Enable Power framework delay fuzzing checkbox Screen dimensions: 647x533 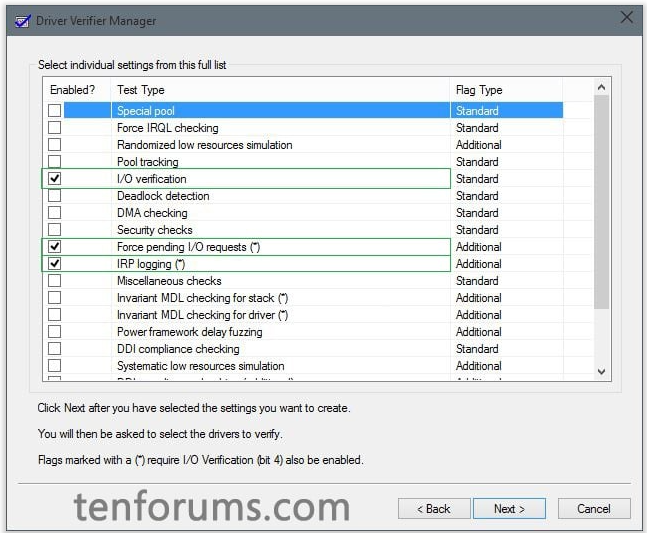[54, 332]
